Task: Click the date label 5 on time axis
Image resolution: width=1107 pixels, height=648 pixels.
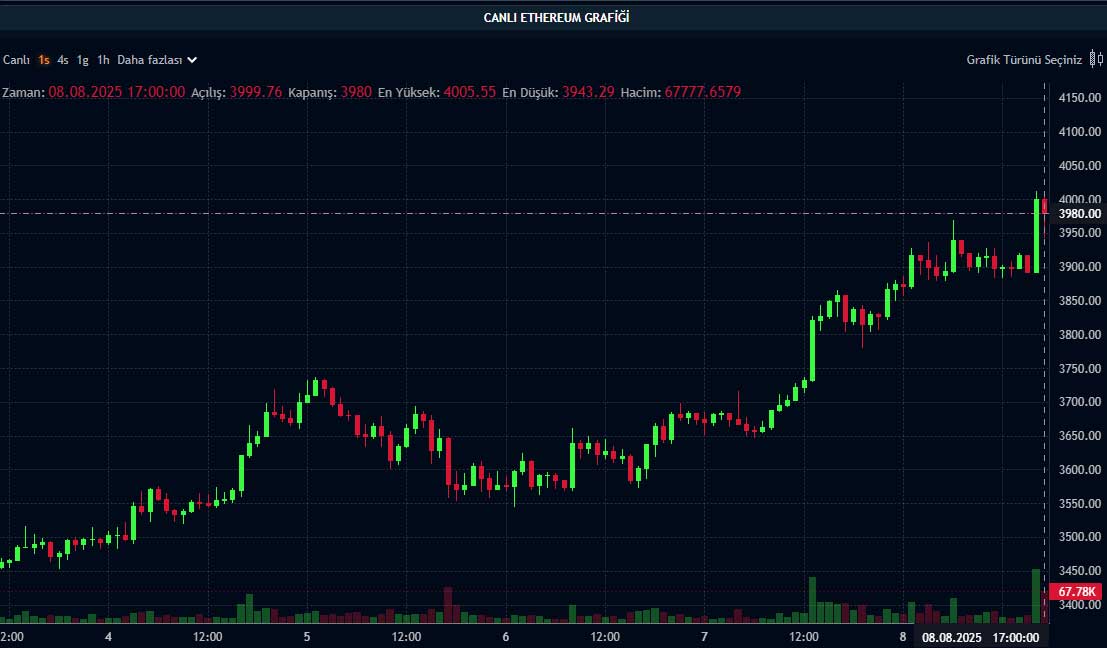Action: pyautogui.click(x=306, y=637)
